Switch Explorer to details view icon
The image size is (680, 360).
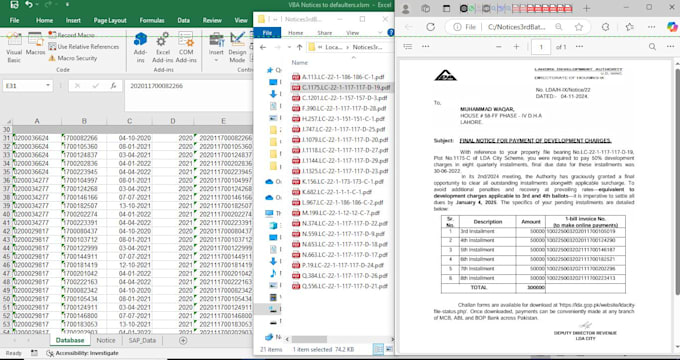378,349
